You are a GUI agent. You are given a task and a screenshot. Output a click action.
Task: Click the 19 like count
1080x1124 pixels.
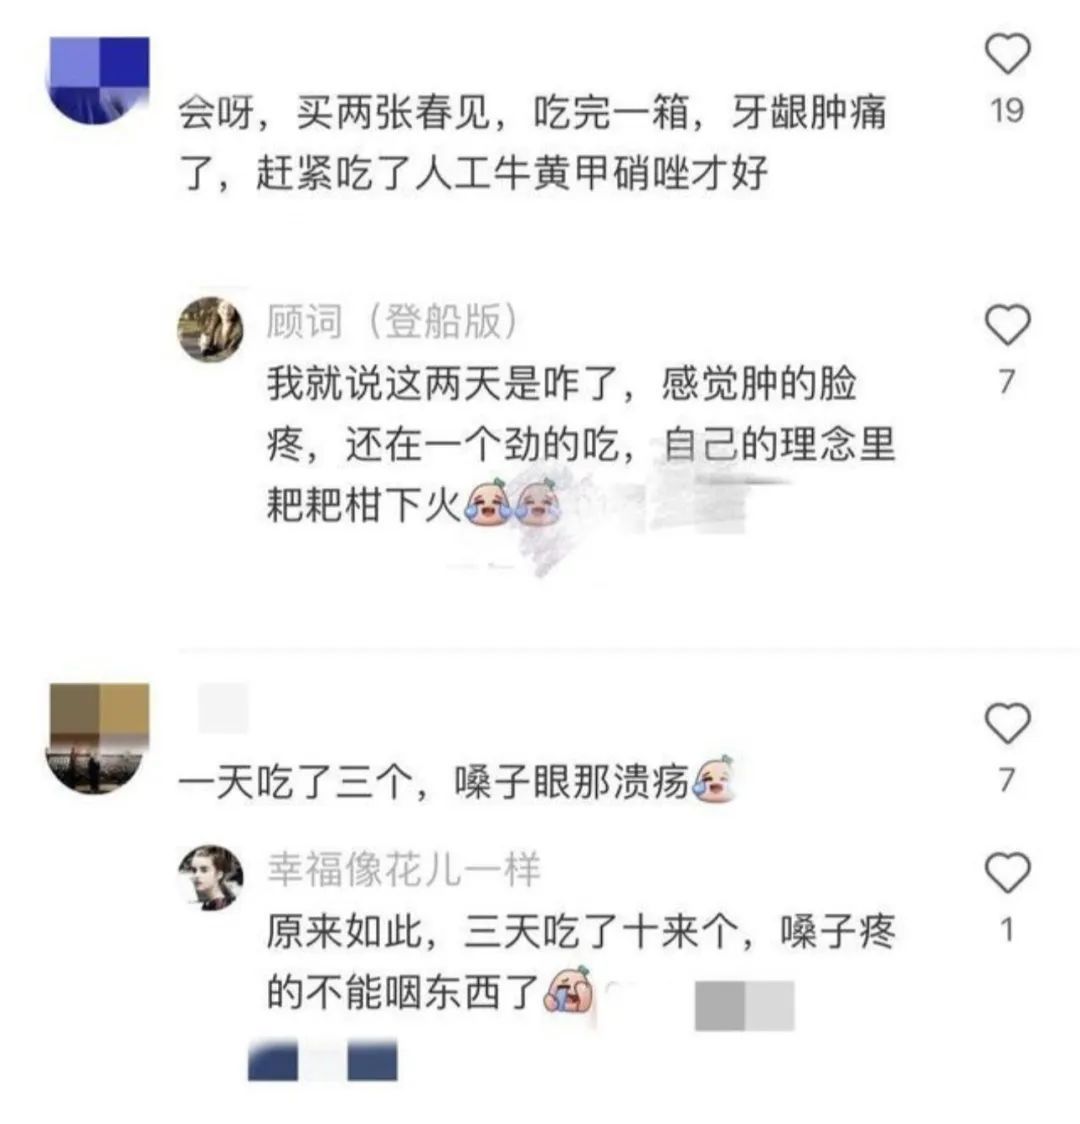pyautogui.click(x=1007, y=110)
